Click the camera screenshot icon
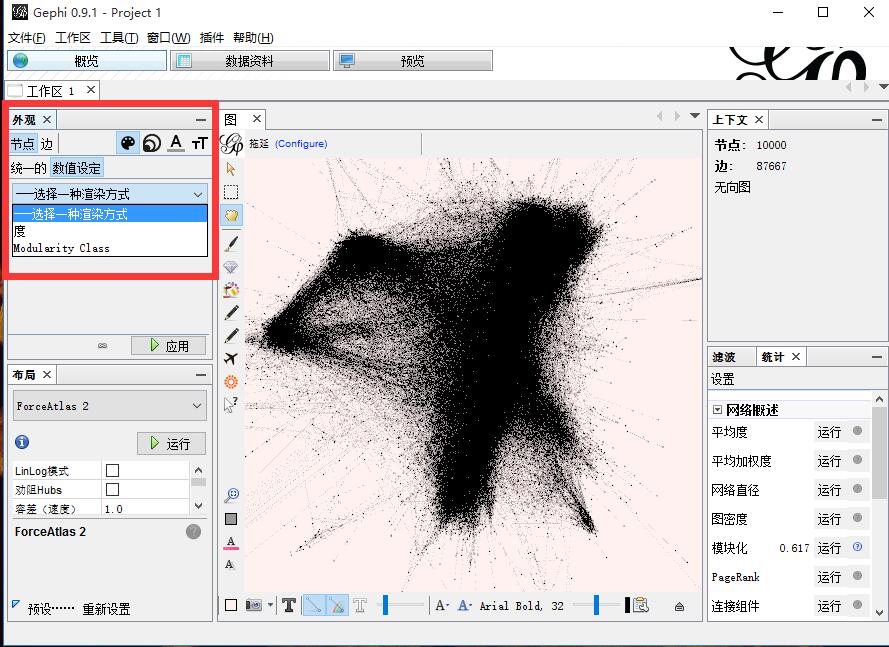This screenshot has width=889, height=647. (253, 605)
